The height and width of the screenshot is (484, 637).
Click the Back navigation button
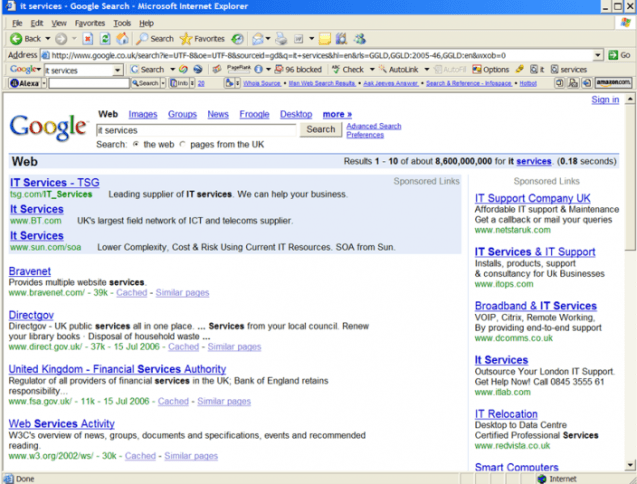(25, 39)
